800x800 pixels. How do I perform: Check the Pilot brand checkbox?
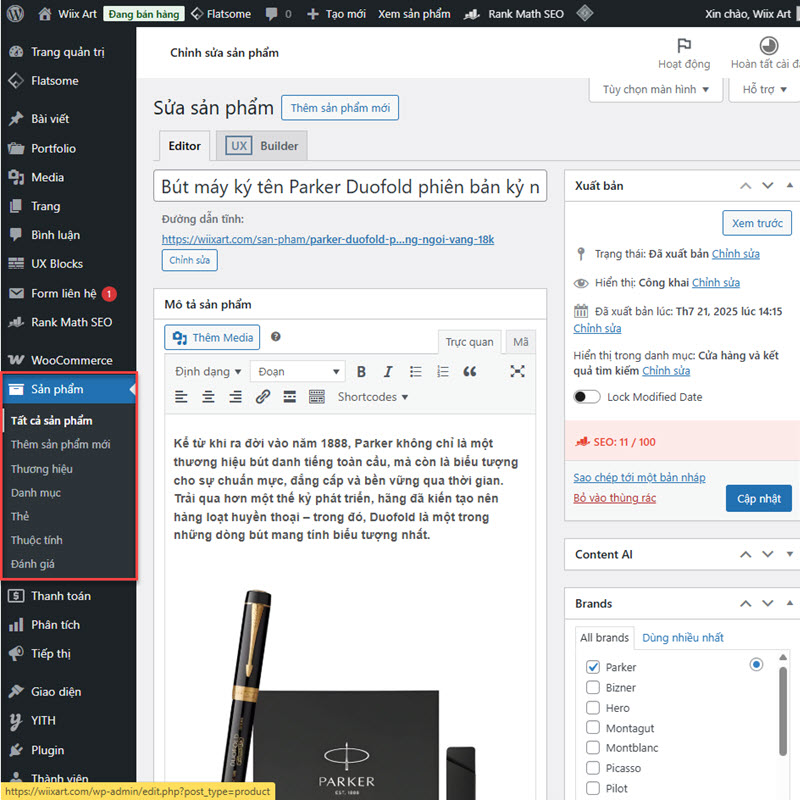[593, 788]
